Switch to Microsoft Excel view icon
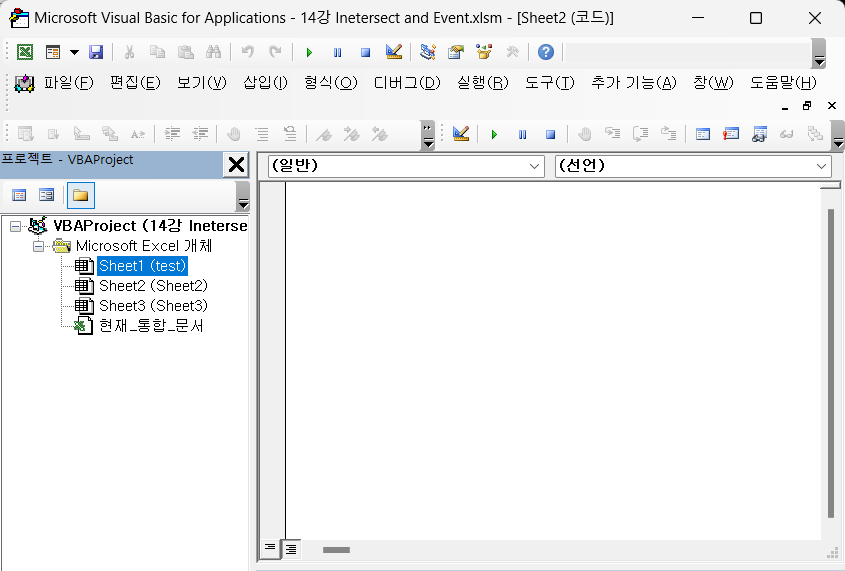This screenshot has height=571, width=845. click(25, 52)
